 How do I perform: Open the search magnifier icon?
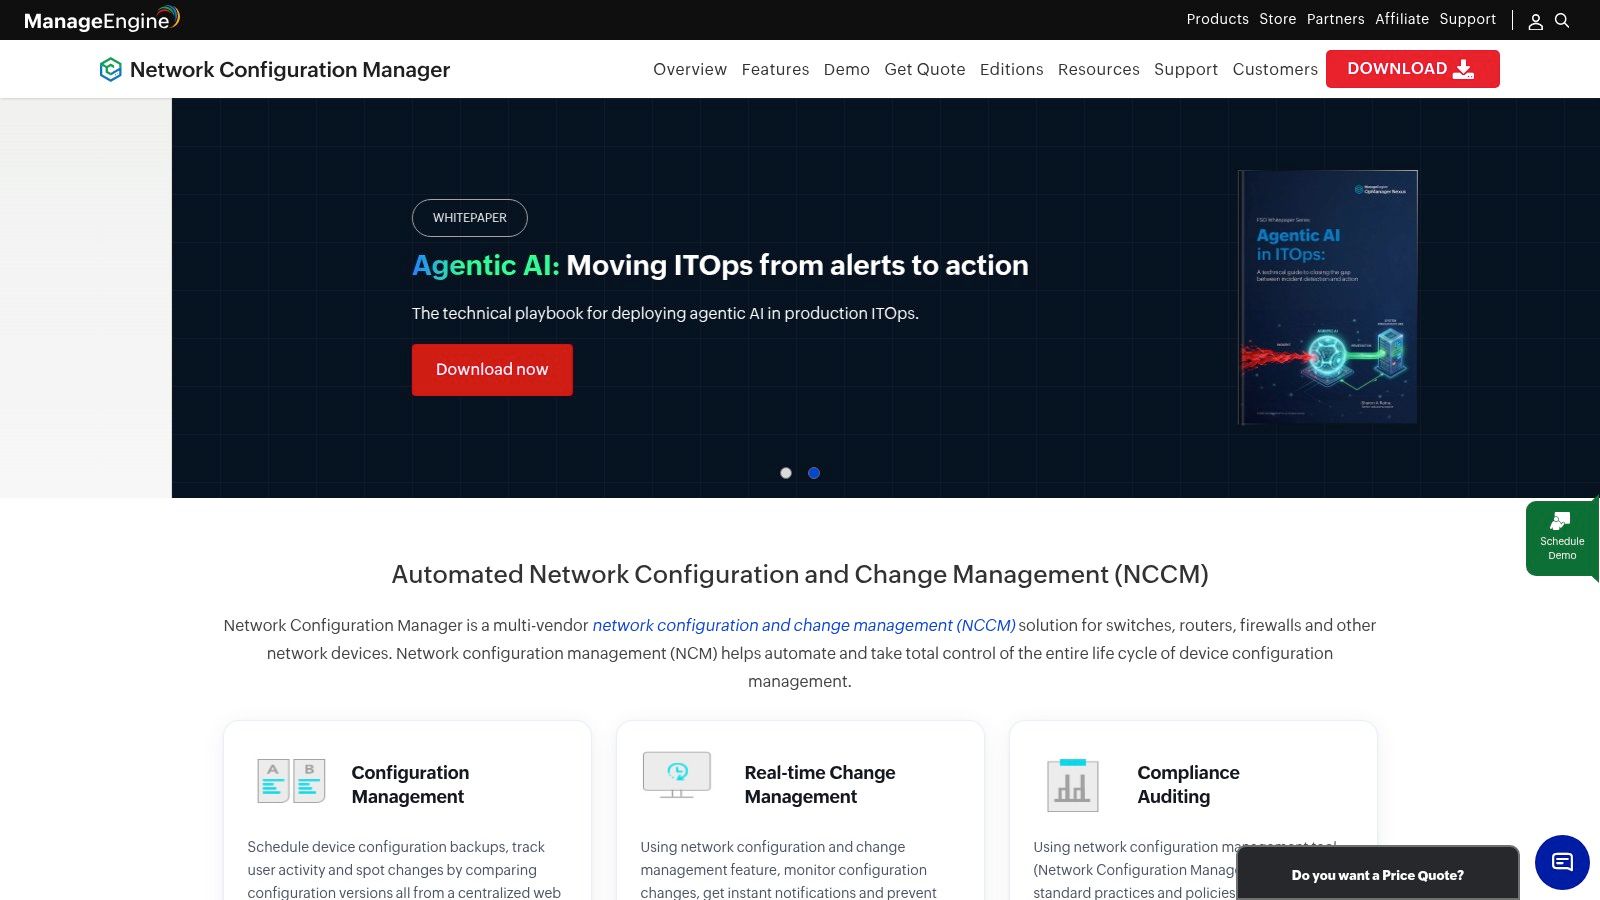click(1562, 21)
